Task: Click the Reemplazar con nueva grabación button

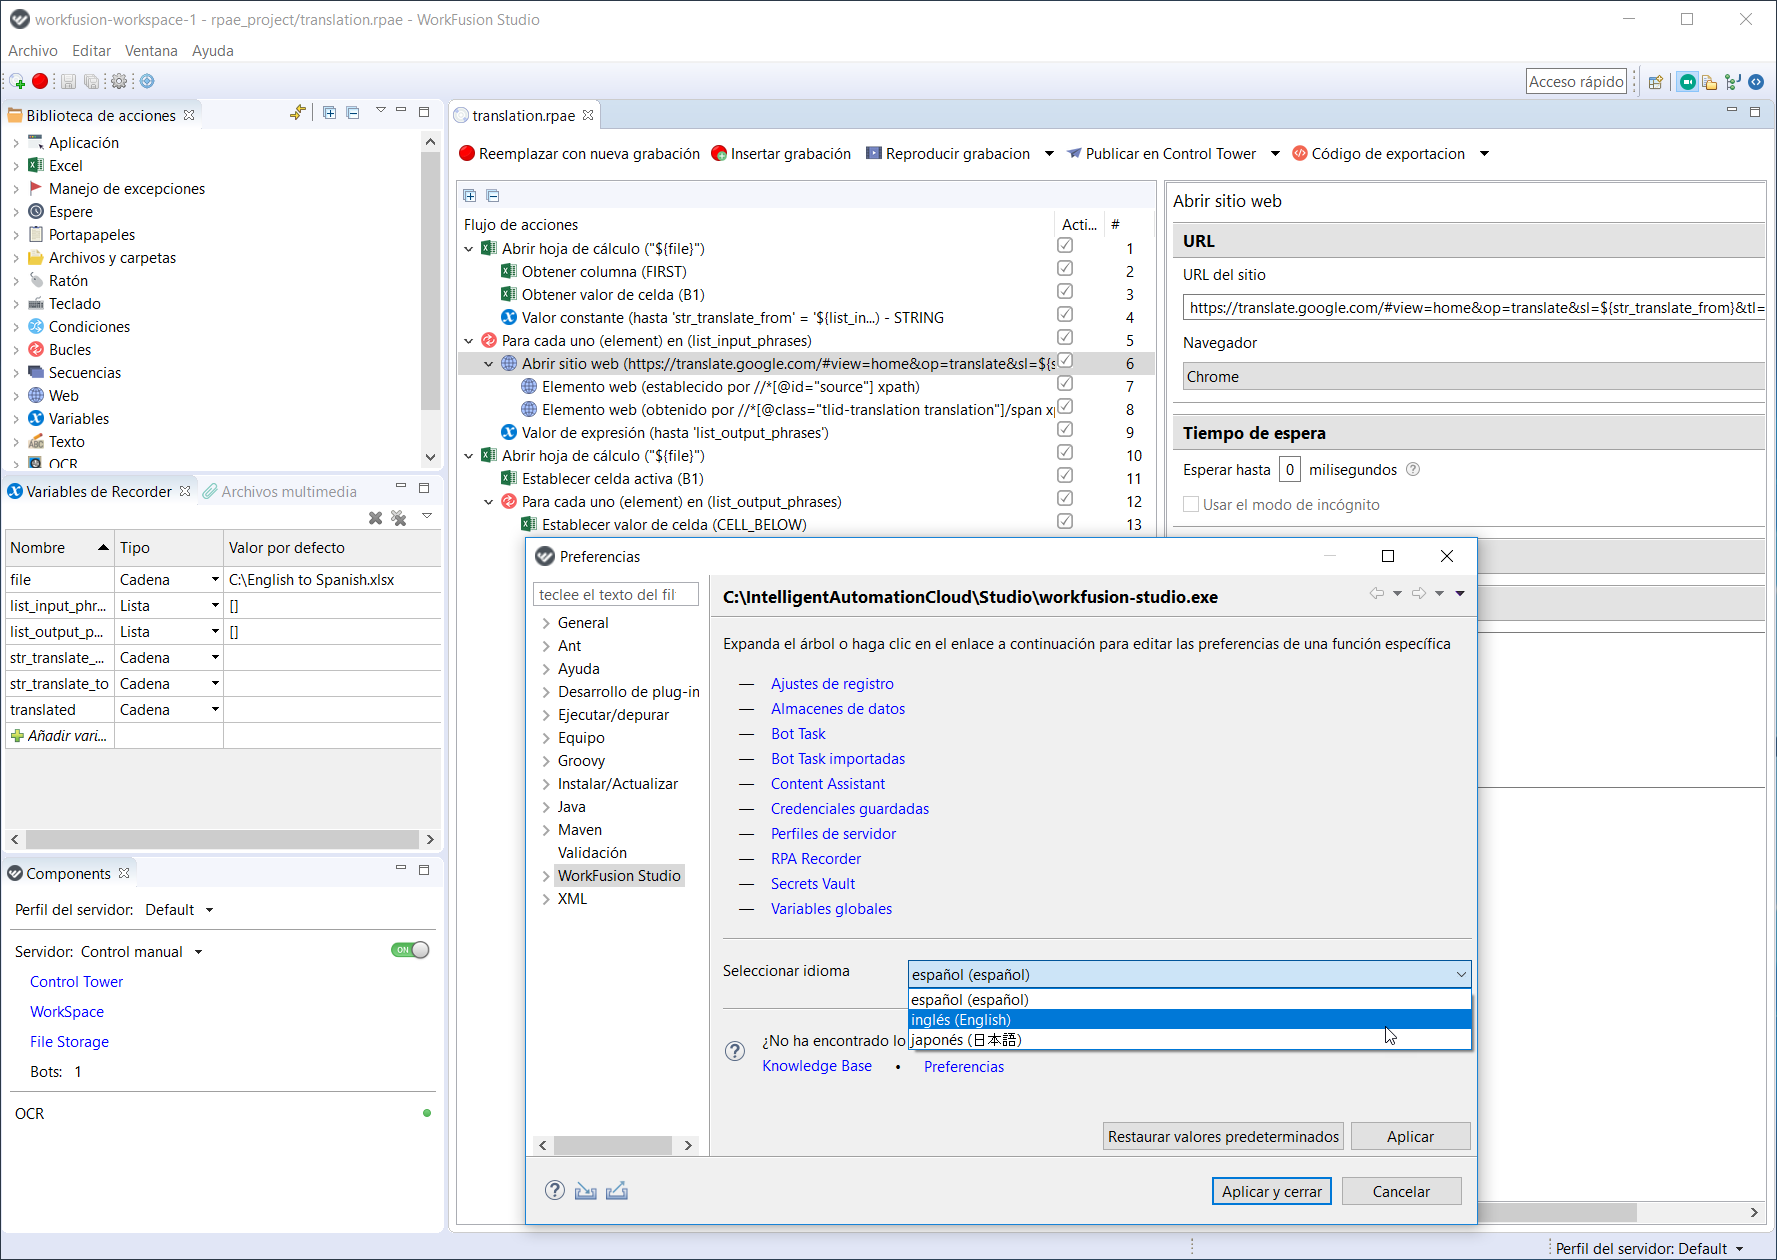Action: pos(579,154)
